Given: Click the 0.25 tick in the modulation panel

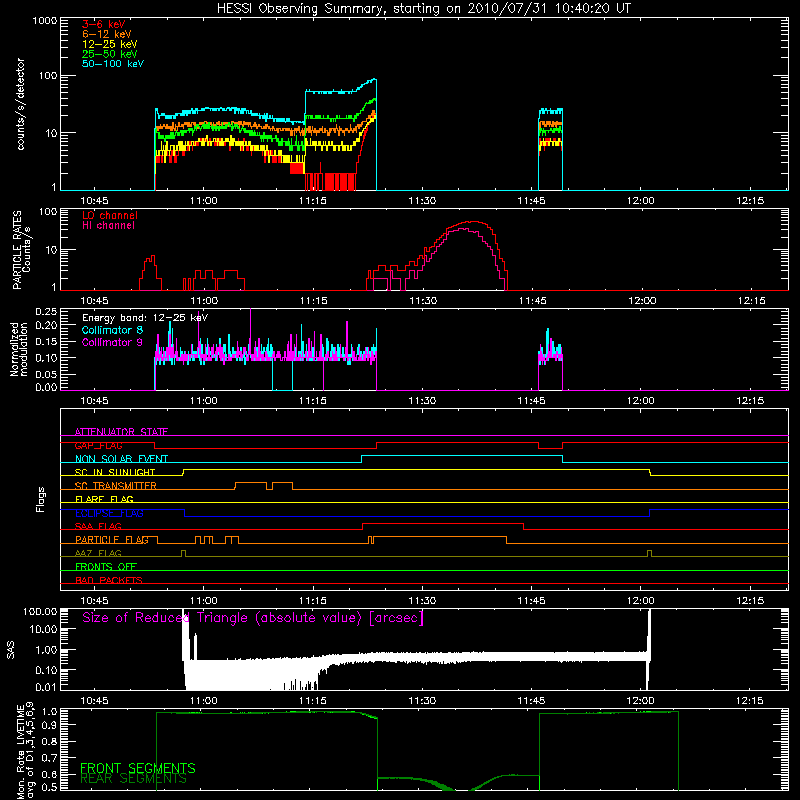Looking at the screenshot, I should click(x=46, y=312).
